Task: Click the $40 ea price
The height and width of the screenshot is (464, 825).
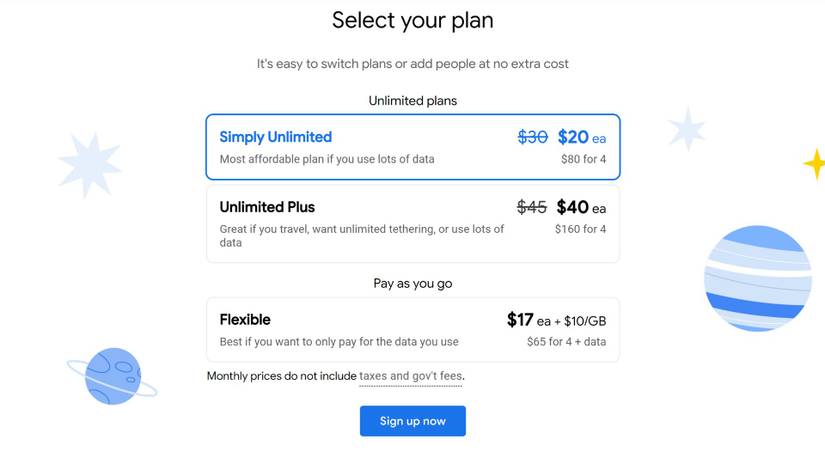Action: pos(581,207)
